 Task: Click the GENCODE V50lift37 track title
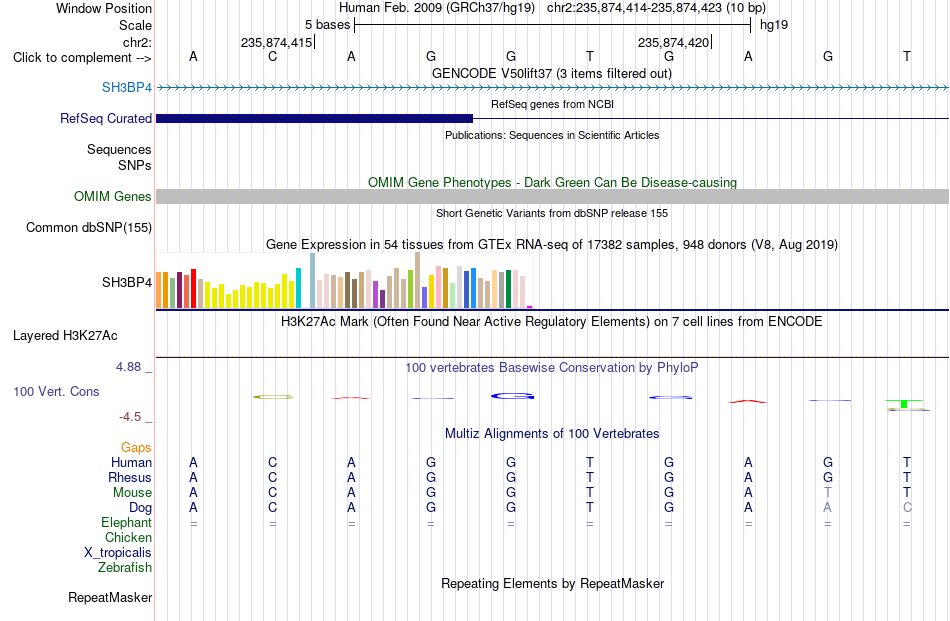pyautogui.click(x=552, y=73)
